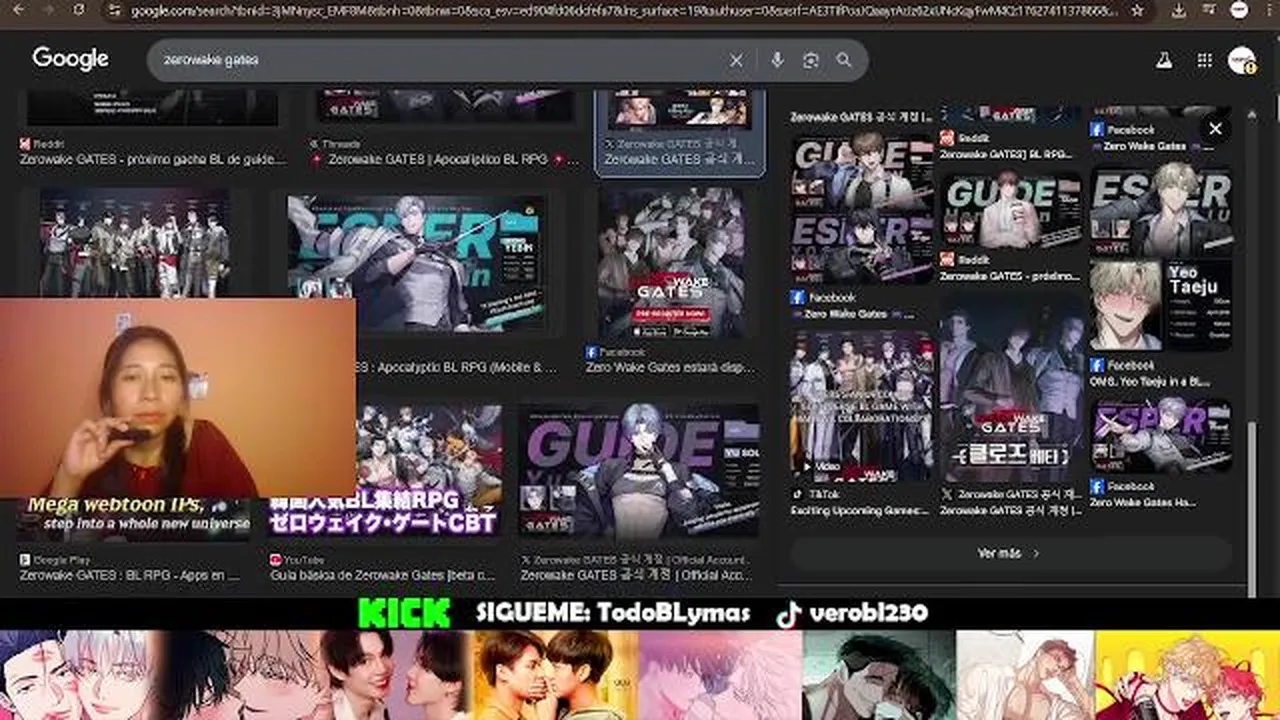Image resolution: width=1280 pixels, height=720 pixels.
Task: Open Reddit result 'Zerowake GATES - próximo gacha BL'
Action: click(154, 159)
